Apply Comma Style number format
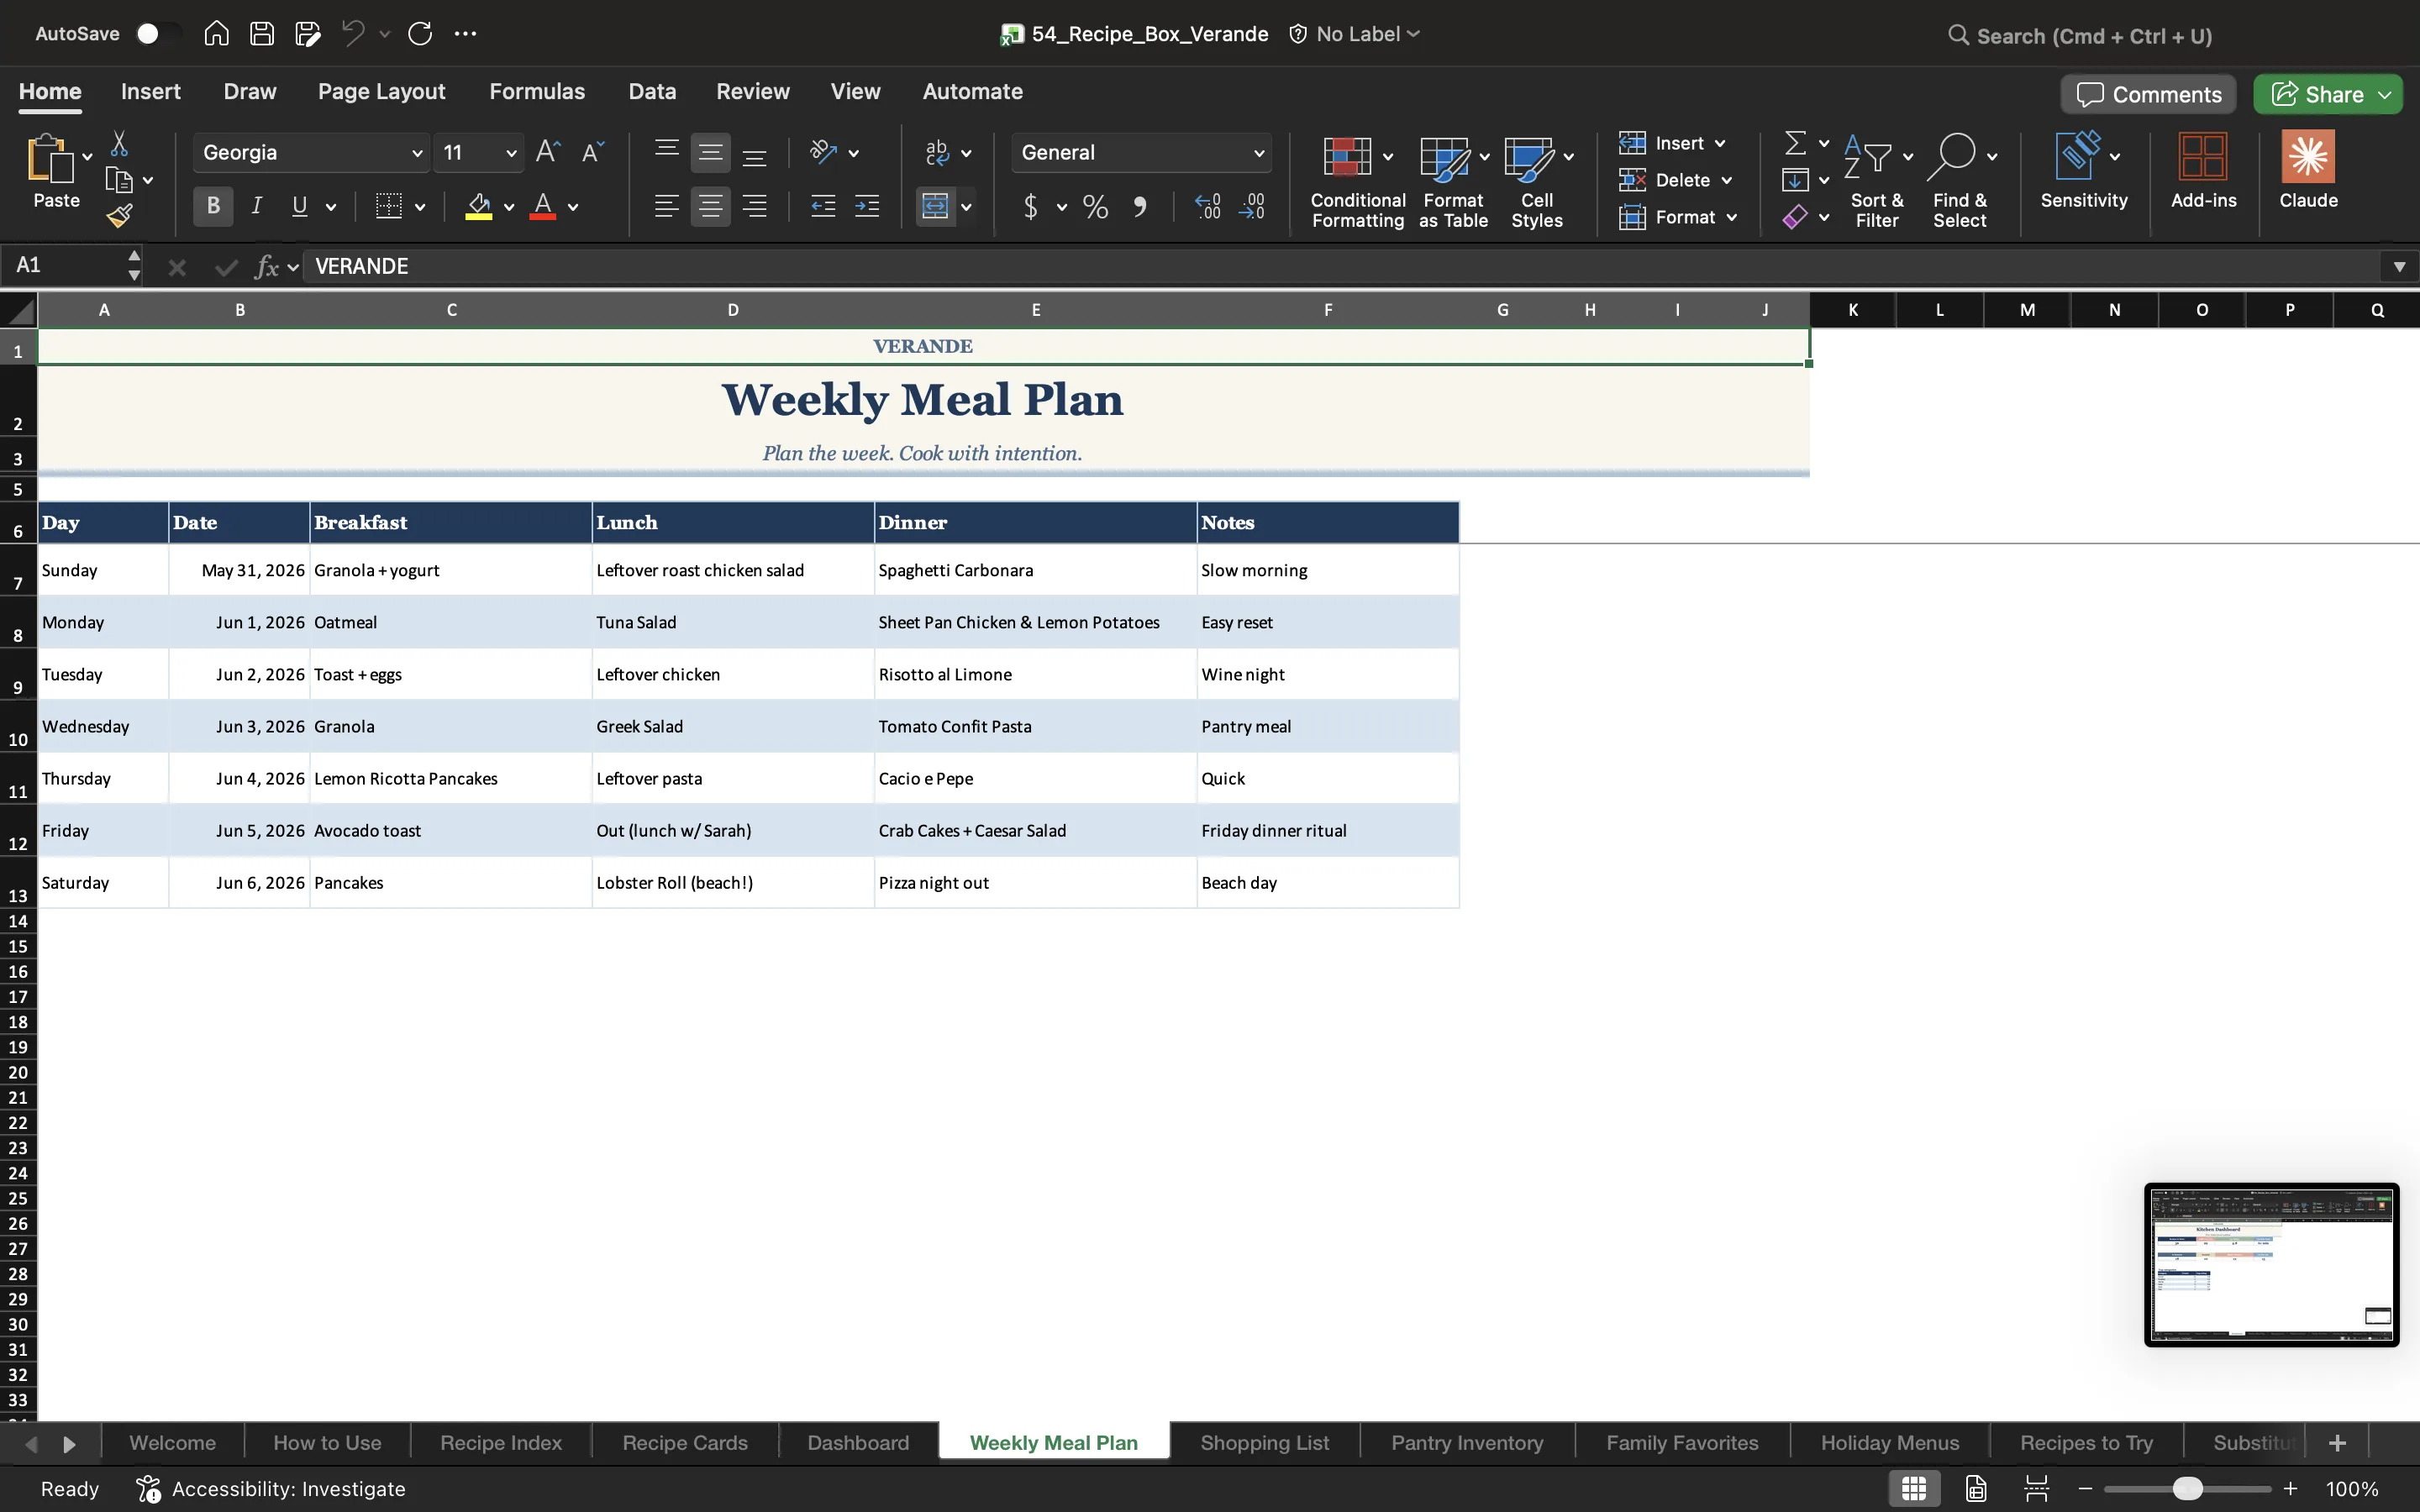Image resolution: width=2420 pixels, height=1512 pixels. [x=1139, y=207]
